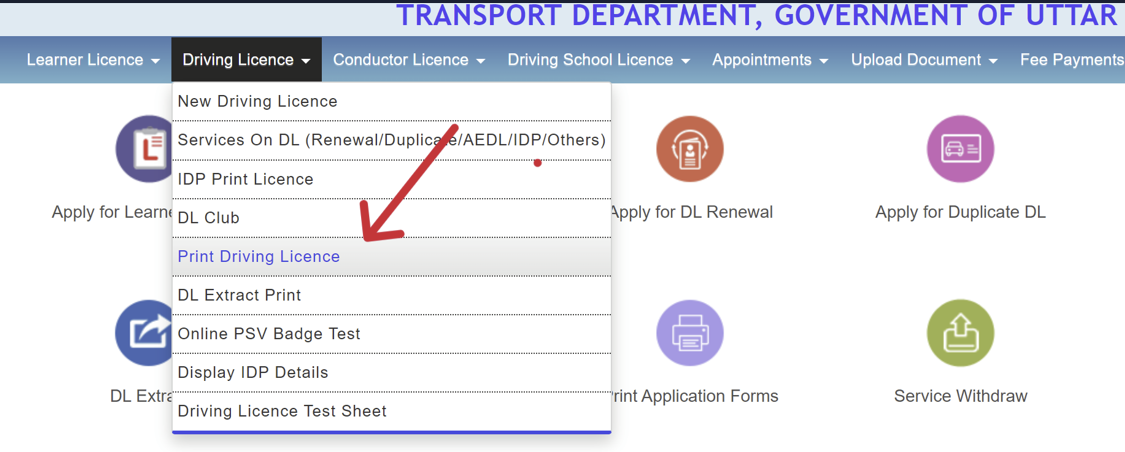Open DL Extract Print menu item
This screenshot has width=1125, height=452.
pos(239,296)
